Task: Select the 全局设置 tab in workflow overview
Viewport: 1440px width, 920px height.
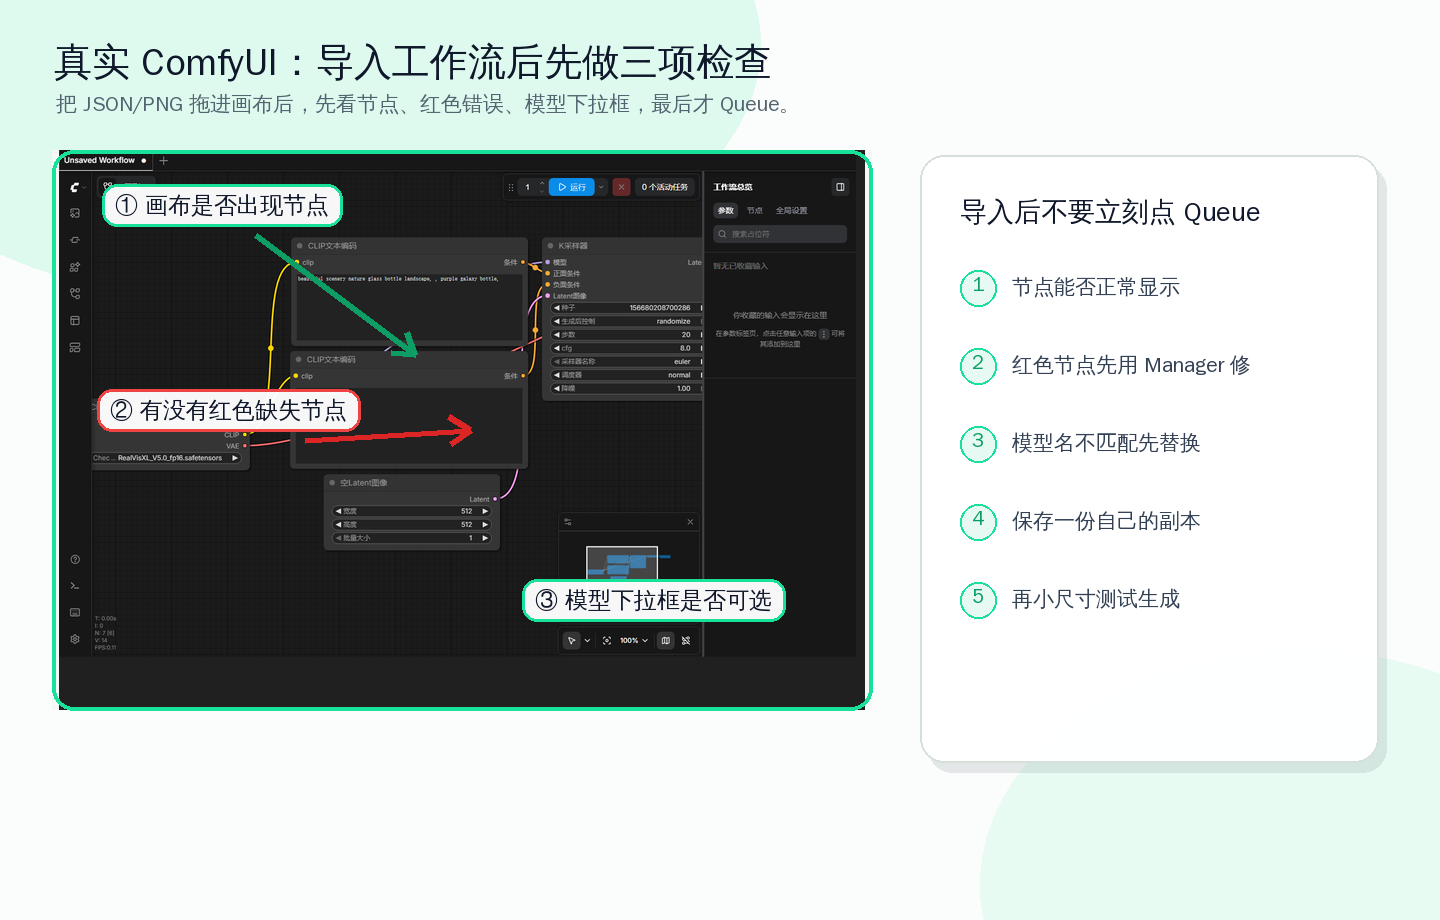Action: coord(791,210)
